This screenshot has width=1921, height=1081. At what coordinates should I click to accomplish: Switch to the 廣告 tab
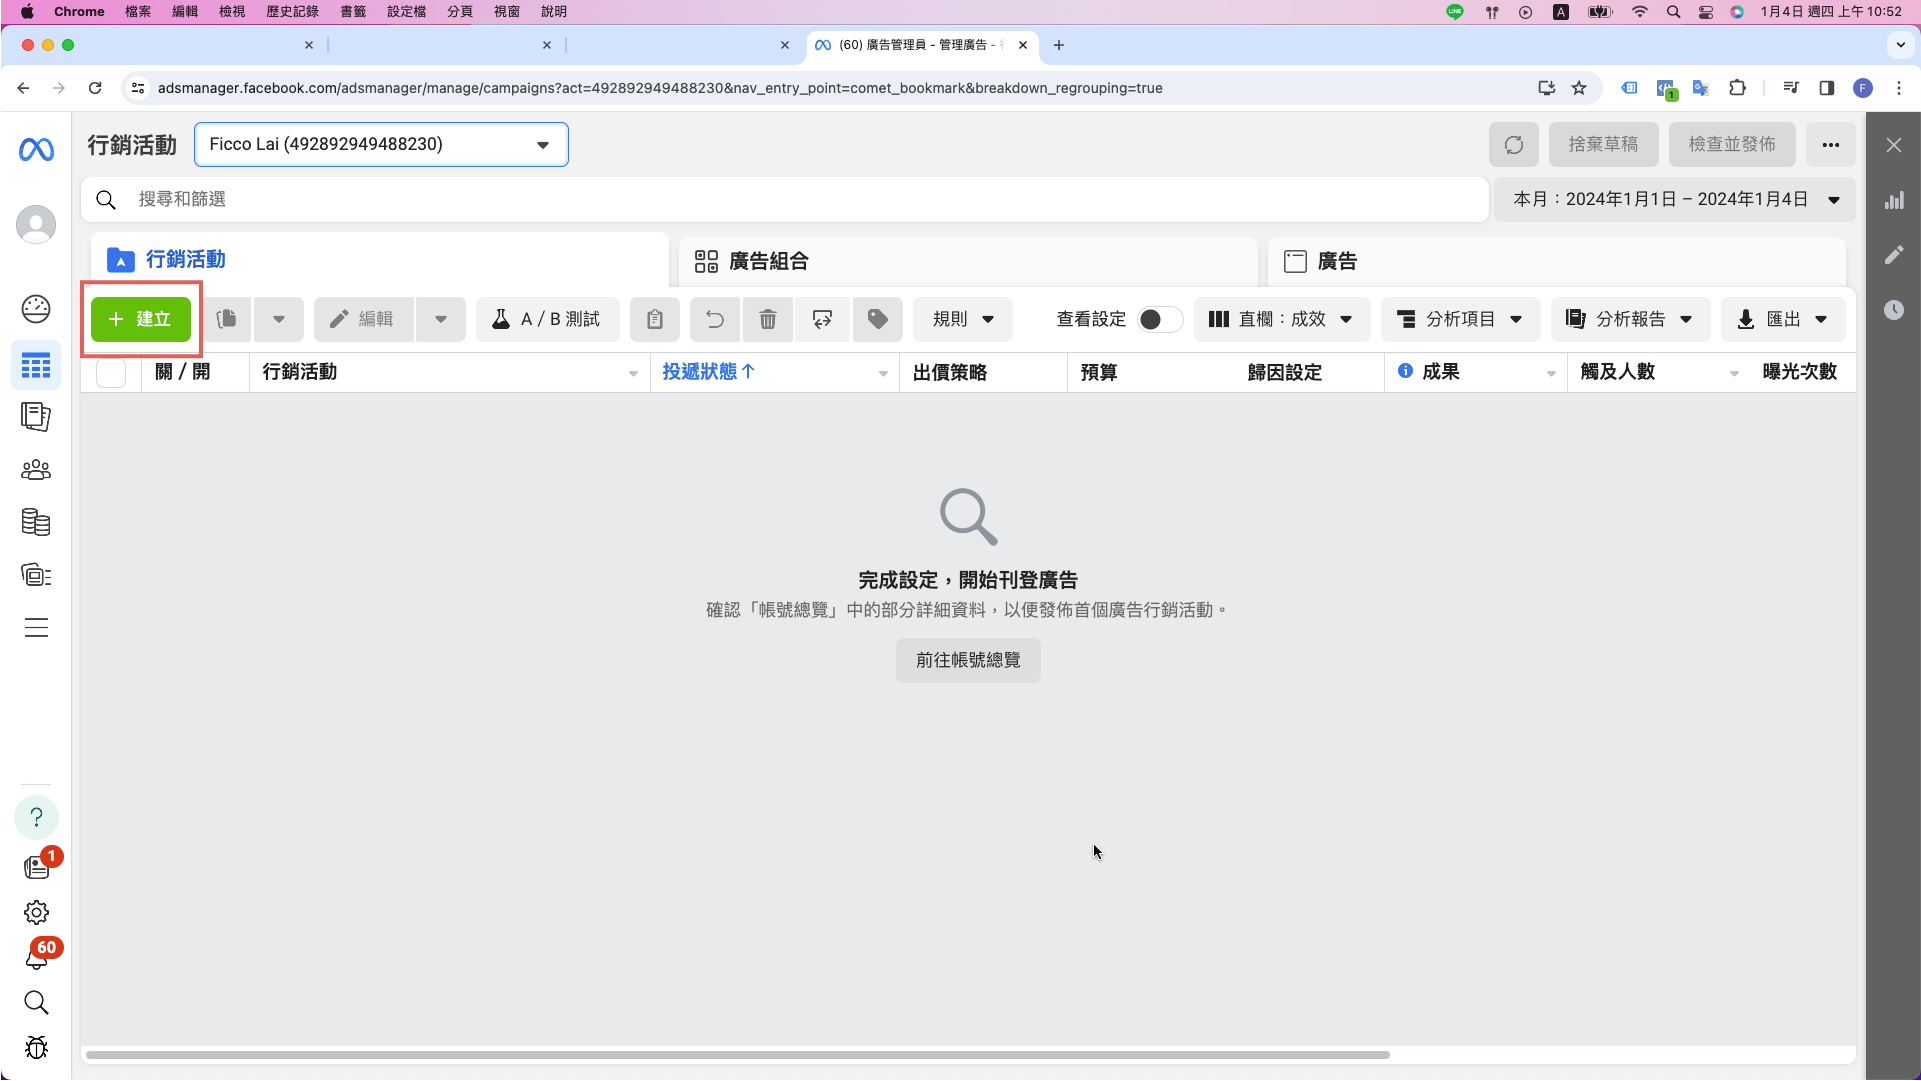[x=1556, y=262]
